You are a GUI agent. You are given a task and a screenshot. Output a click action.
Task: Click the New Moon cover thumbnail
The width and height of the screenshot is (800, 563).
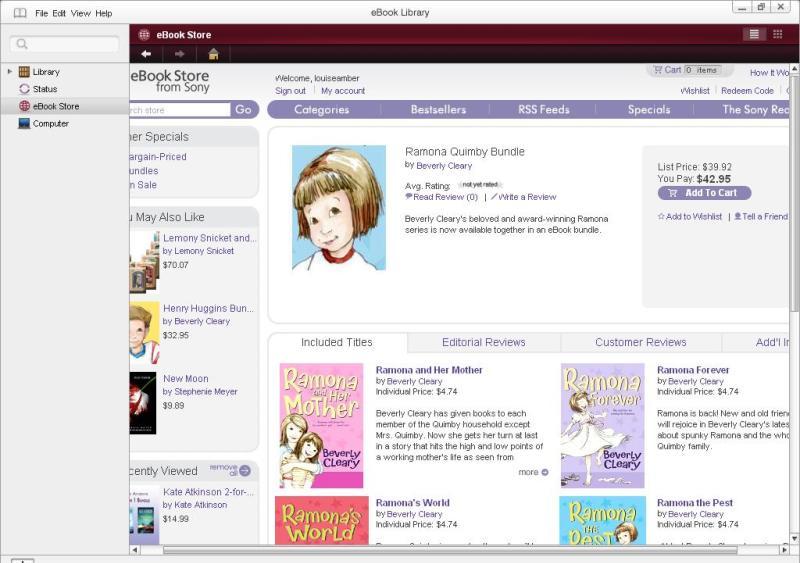tap(143, 403)
